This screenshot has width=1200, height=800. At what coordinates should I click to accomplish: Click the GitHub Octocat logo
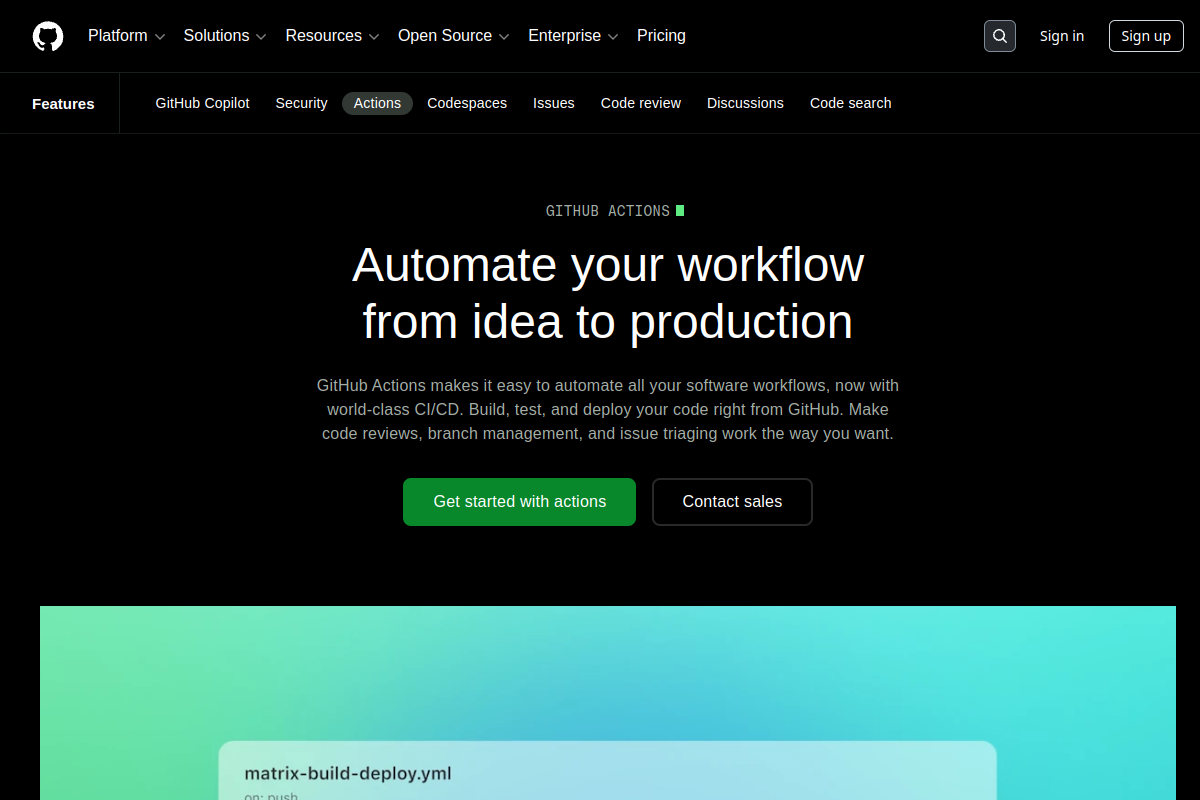48,36
